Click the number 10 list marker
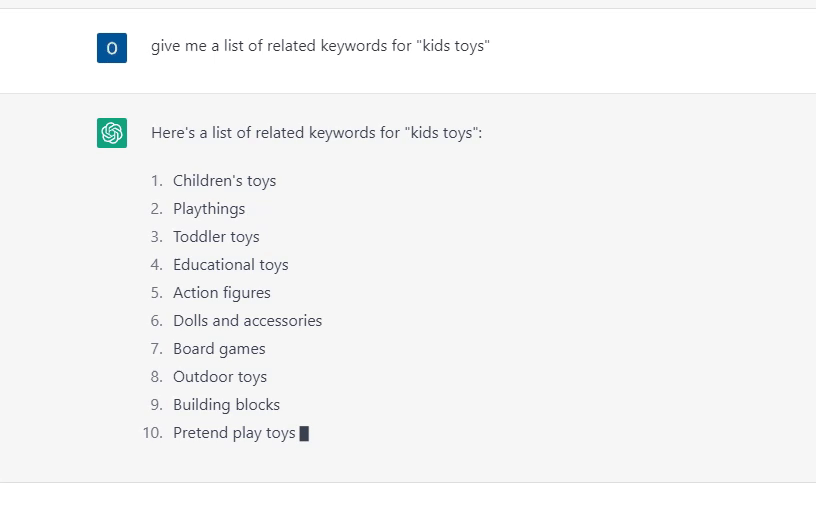 [152, 433]
